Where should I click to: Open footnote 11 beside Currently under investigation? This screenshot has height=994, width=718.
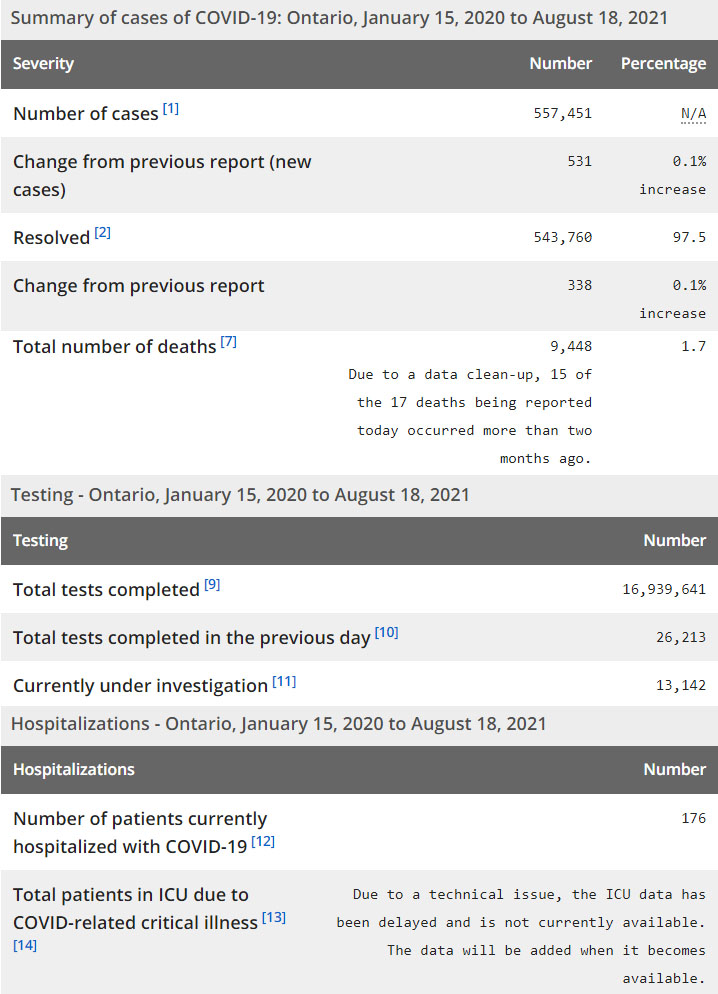284,681
